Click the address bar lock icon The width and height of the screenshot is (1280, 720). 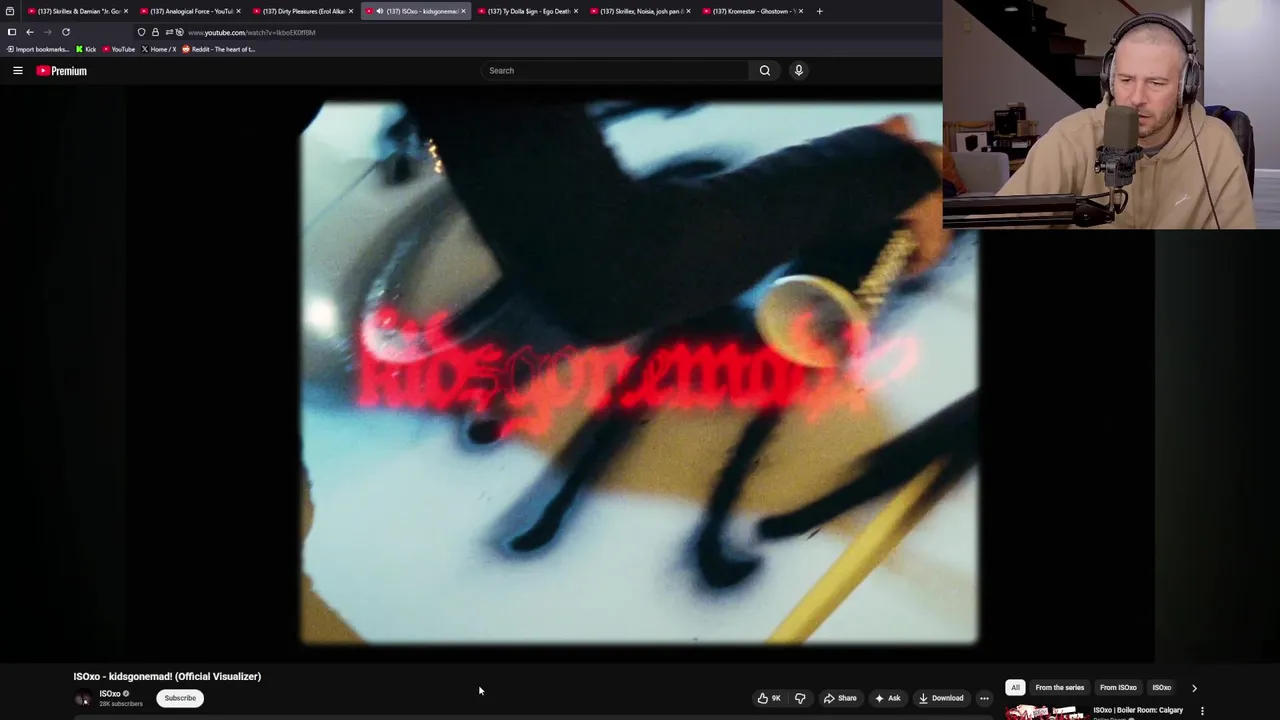155,32
